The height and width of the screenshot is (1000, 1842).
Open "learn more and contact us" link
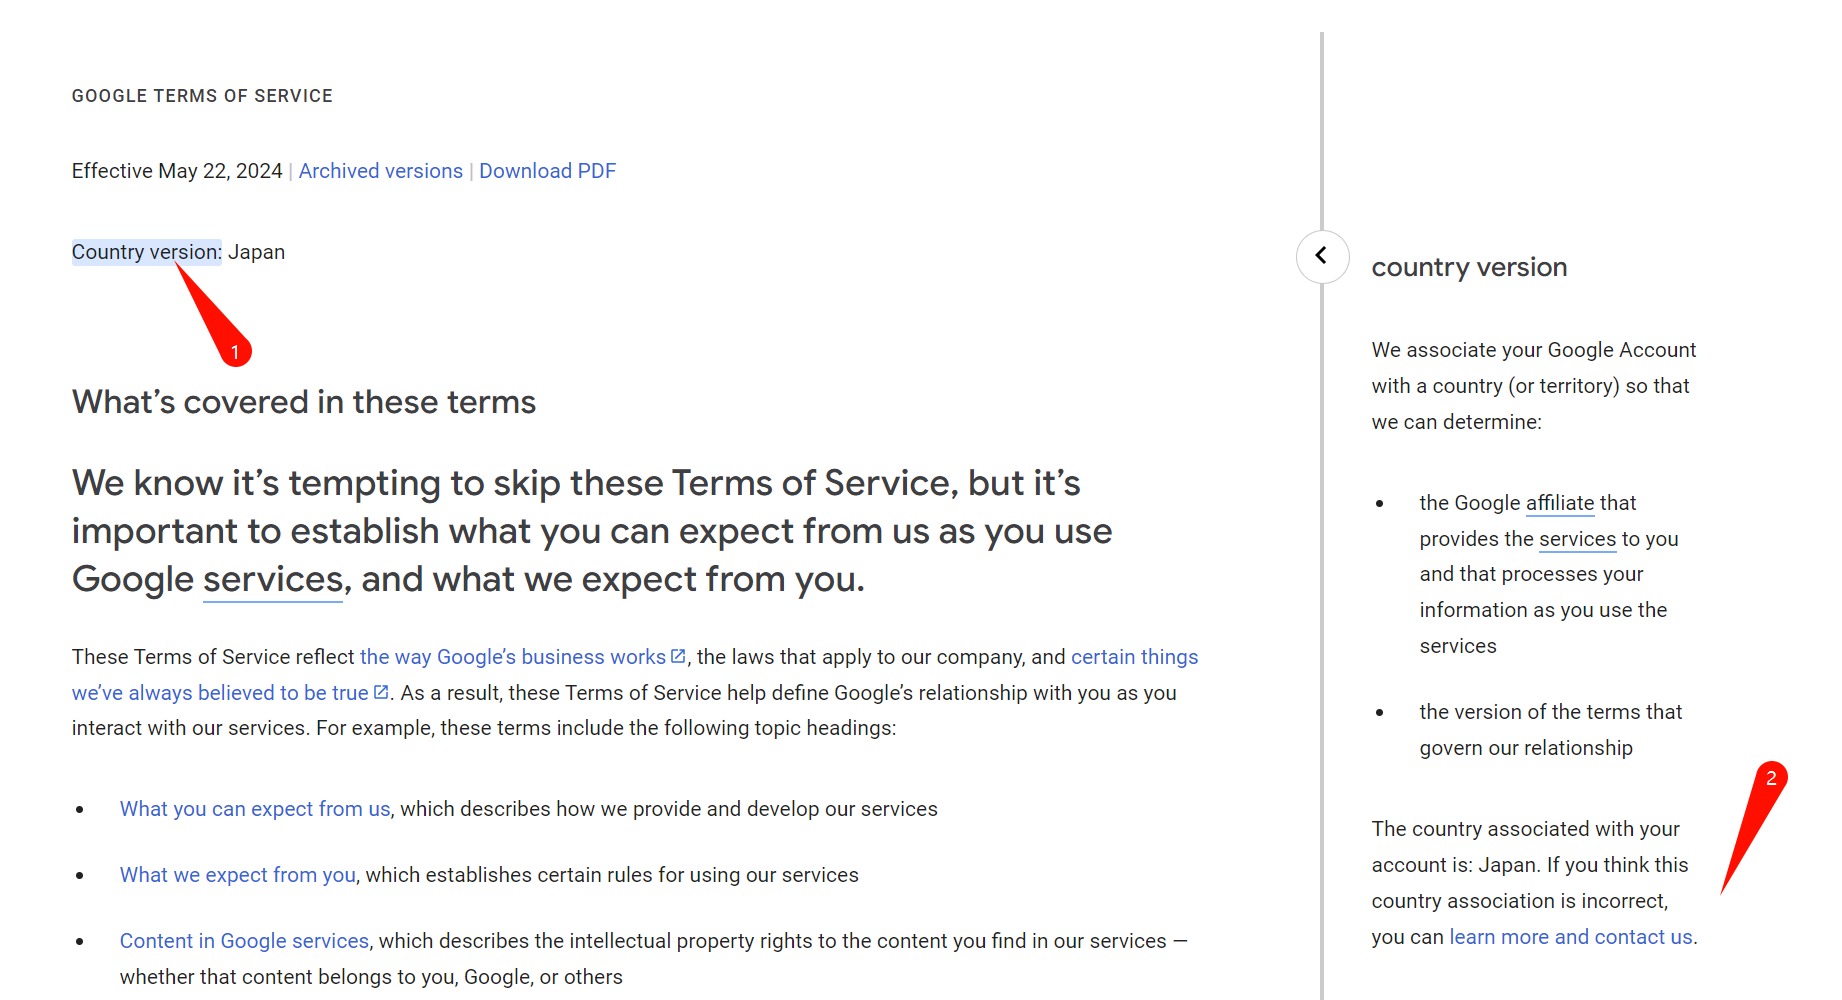(1570, 937)
